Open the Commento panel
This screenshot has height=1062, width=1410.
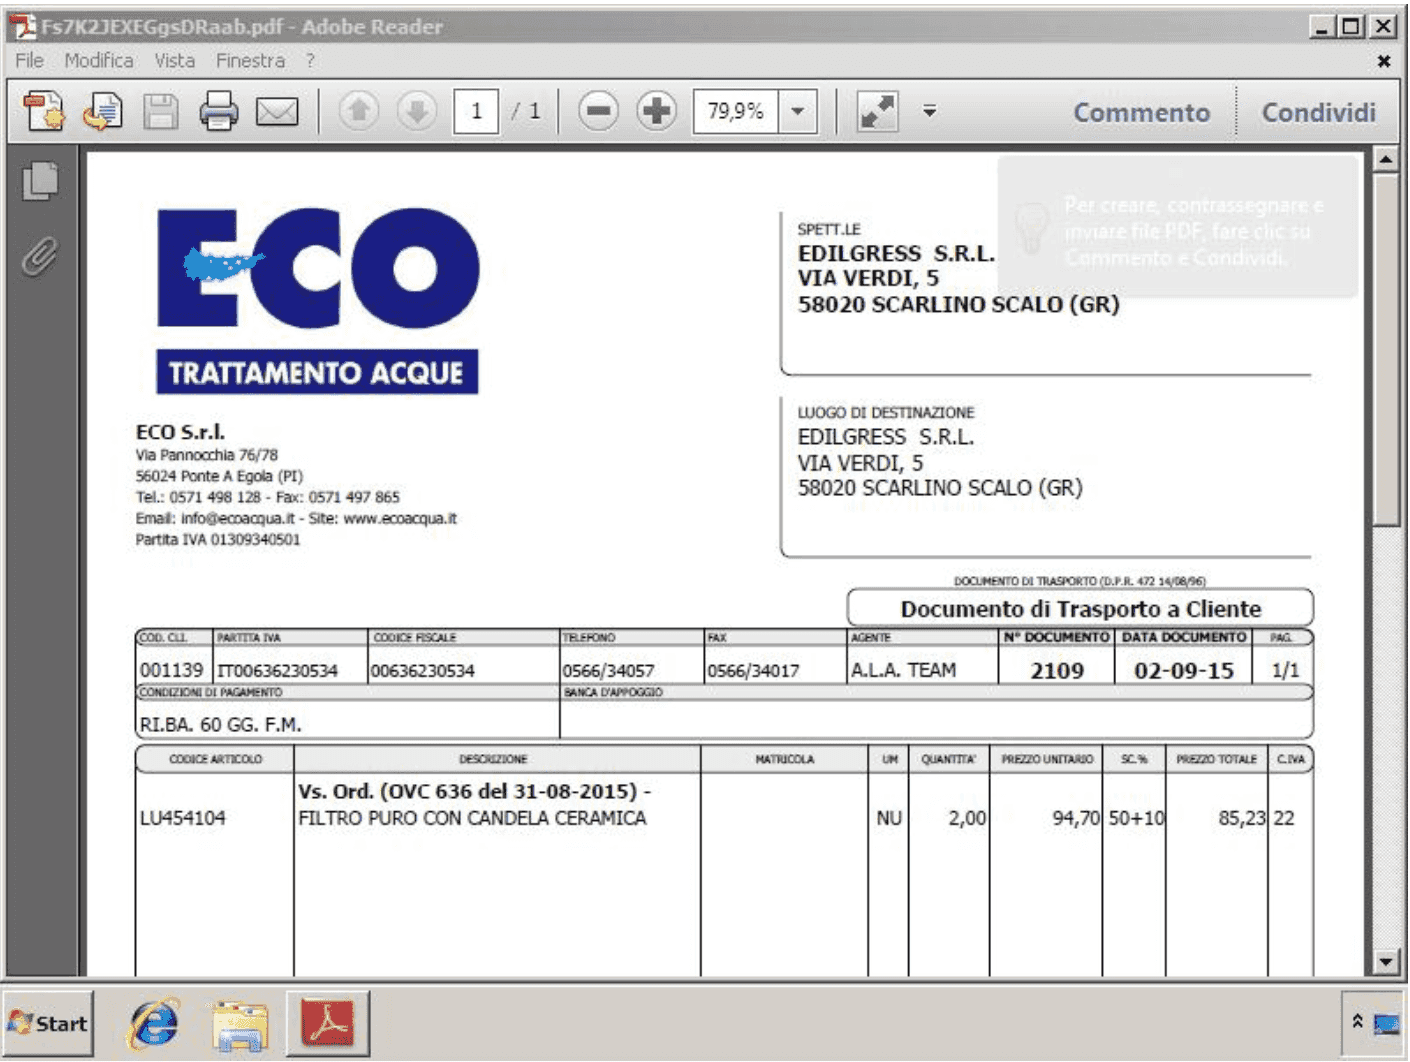click(1141, 112)
